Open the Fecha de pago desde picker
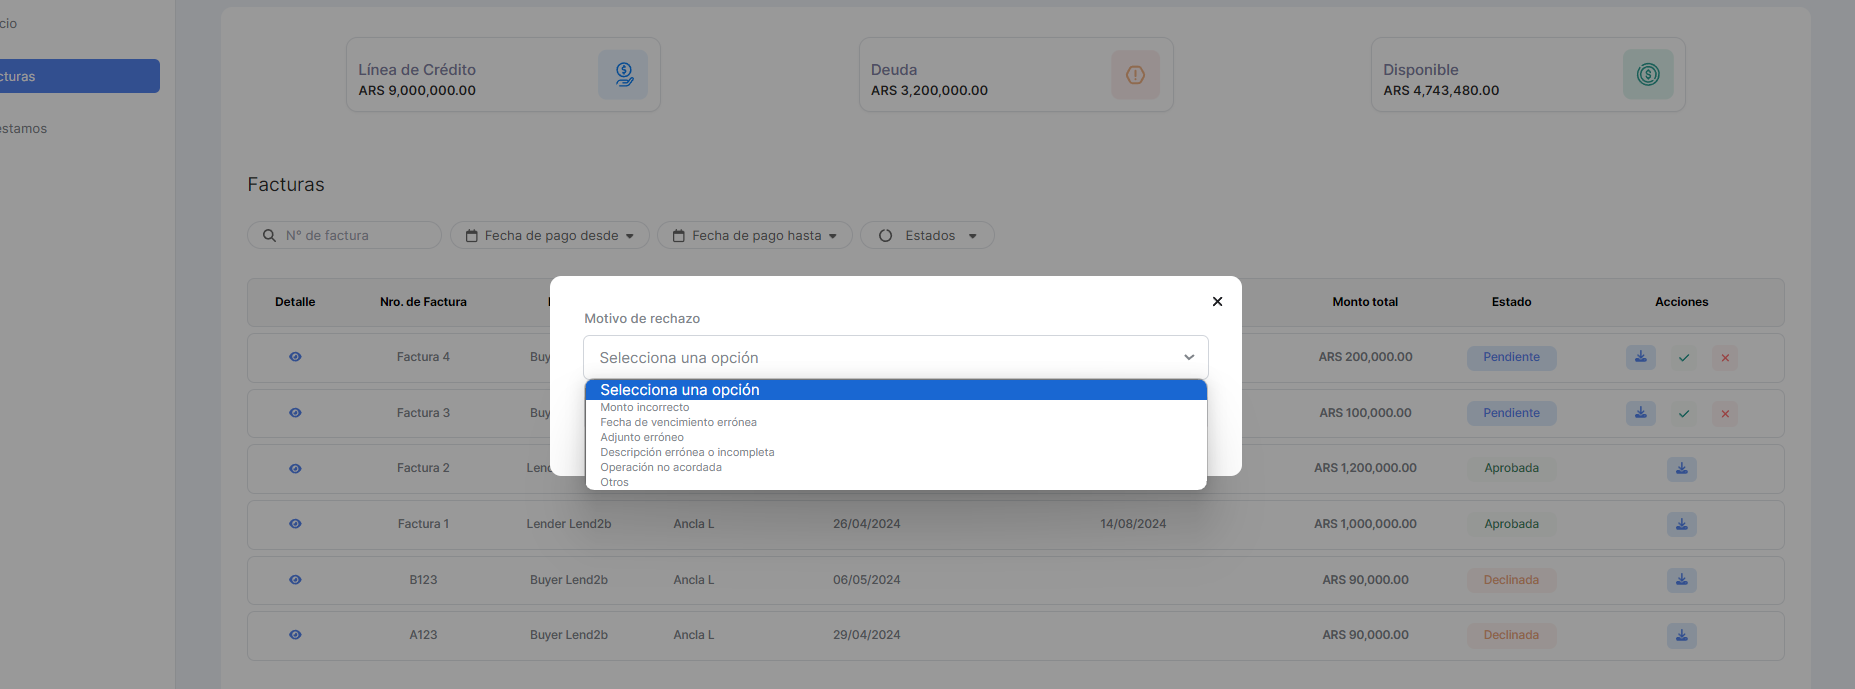Viewport: 1855px width, 689px height. (x=549, y=236)
